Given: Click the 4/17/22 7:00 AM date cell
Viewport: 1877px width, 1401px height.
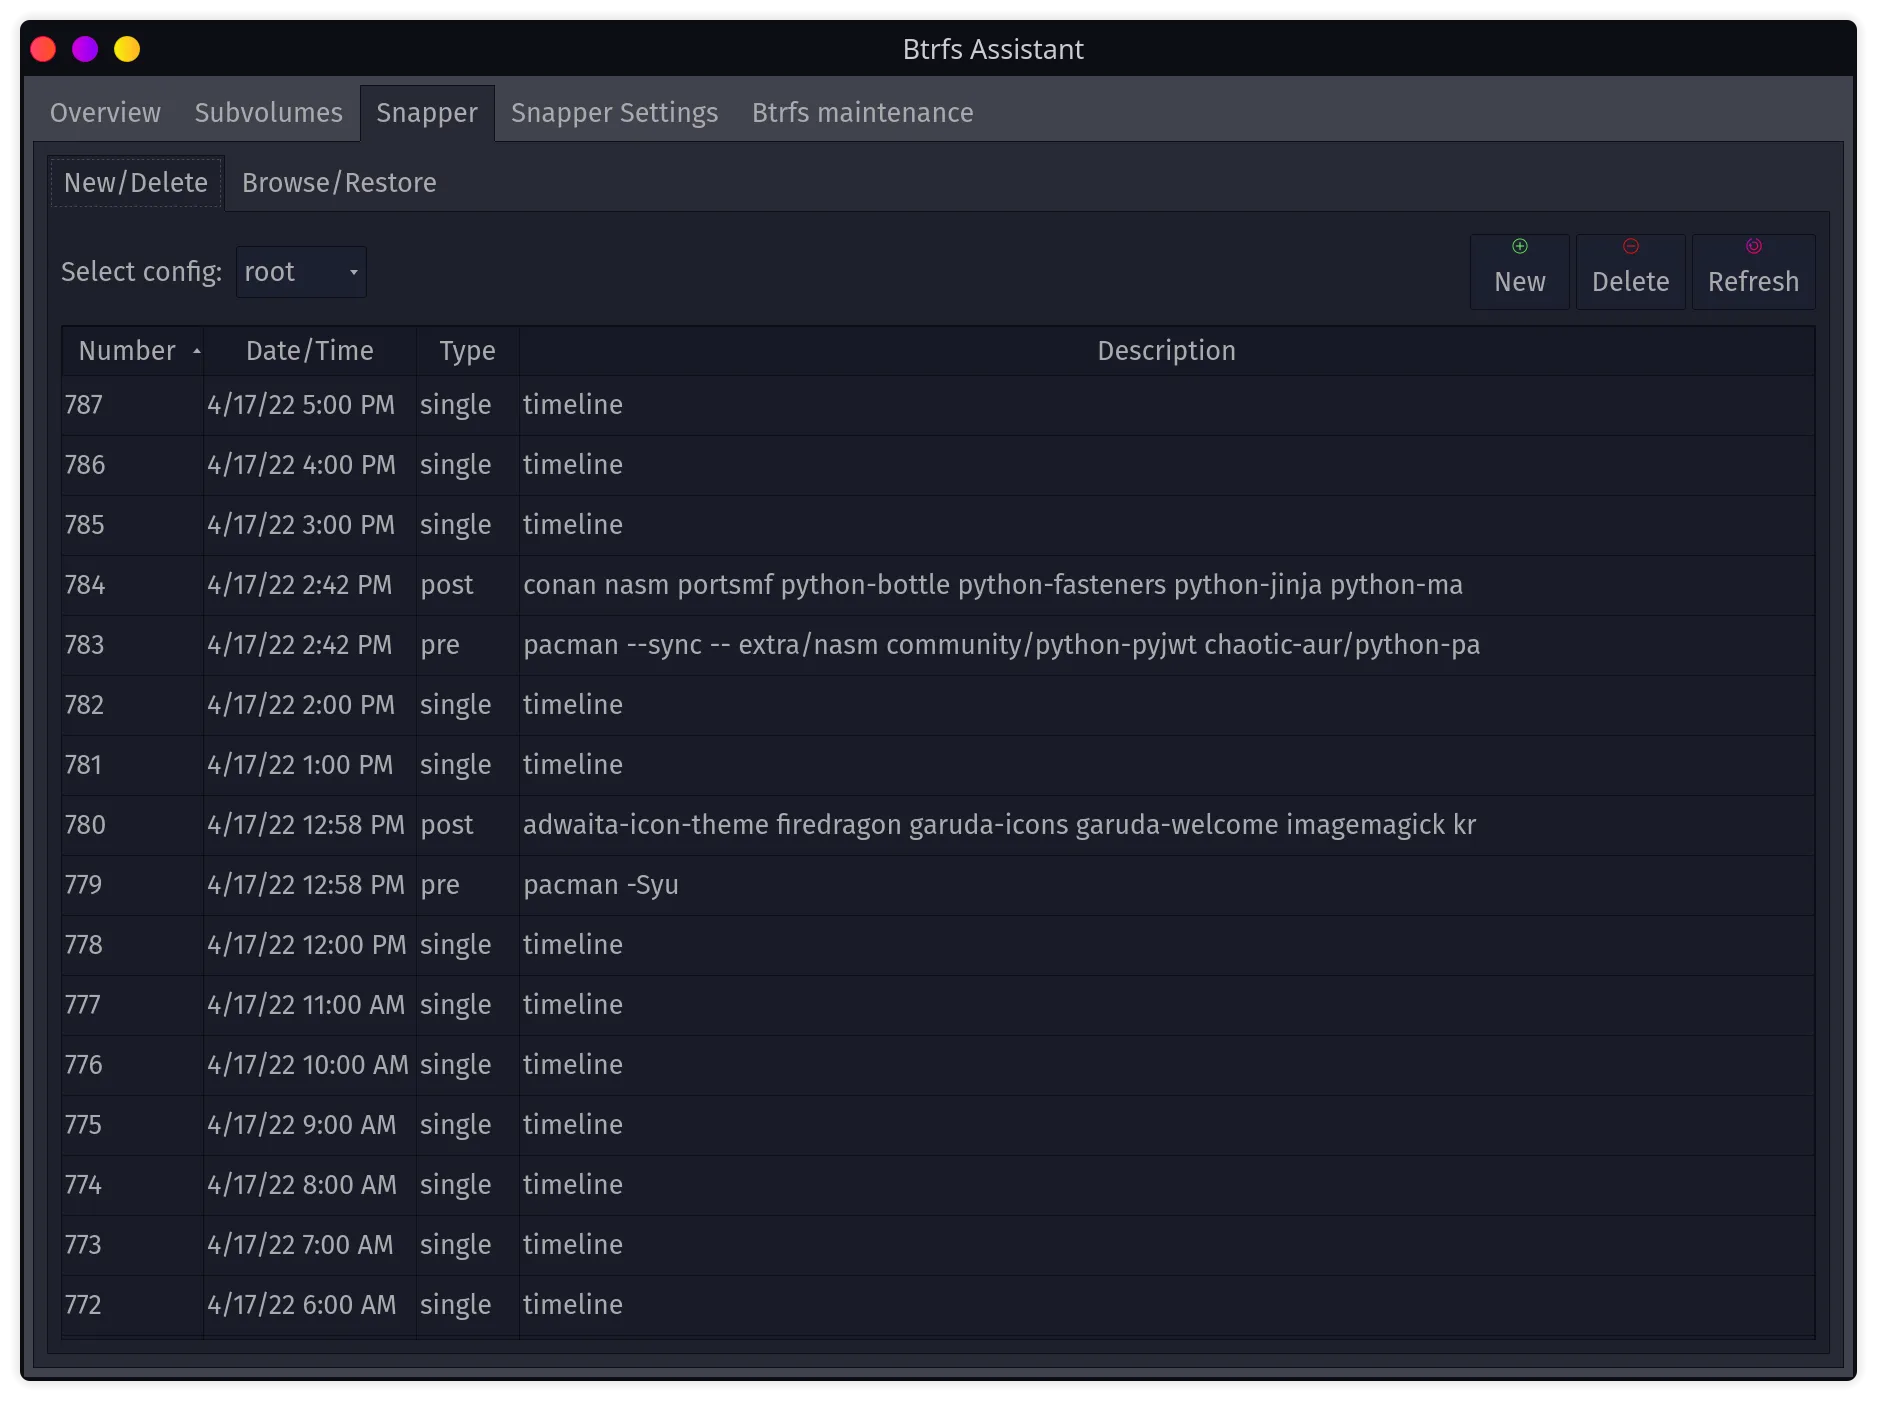Looking at the screenshot, I should [x=310, y=1245].
